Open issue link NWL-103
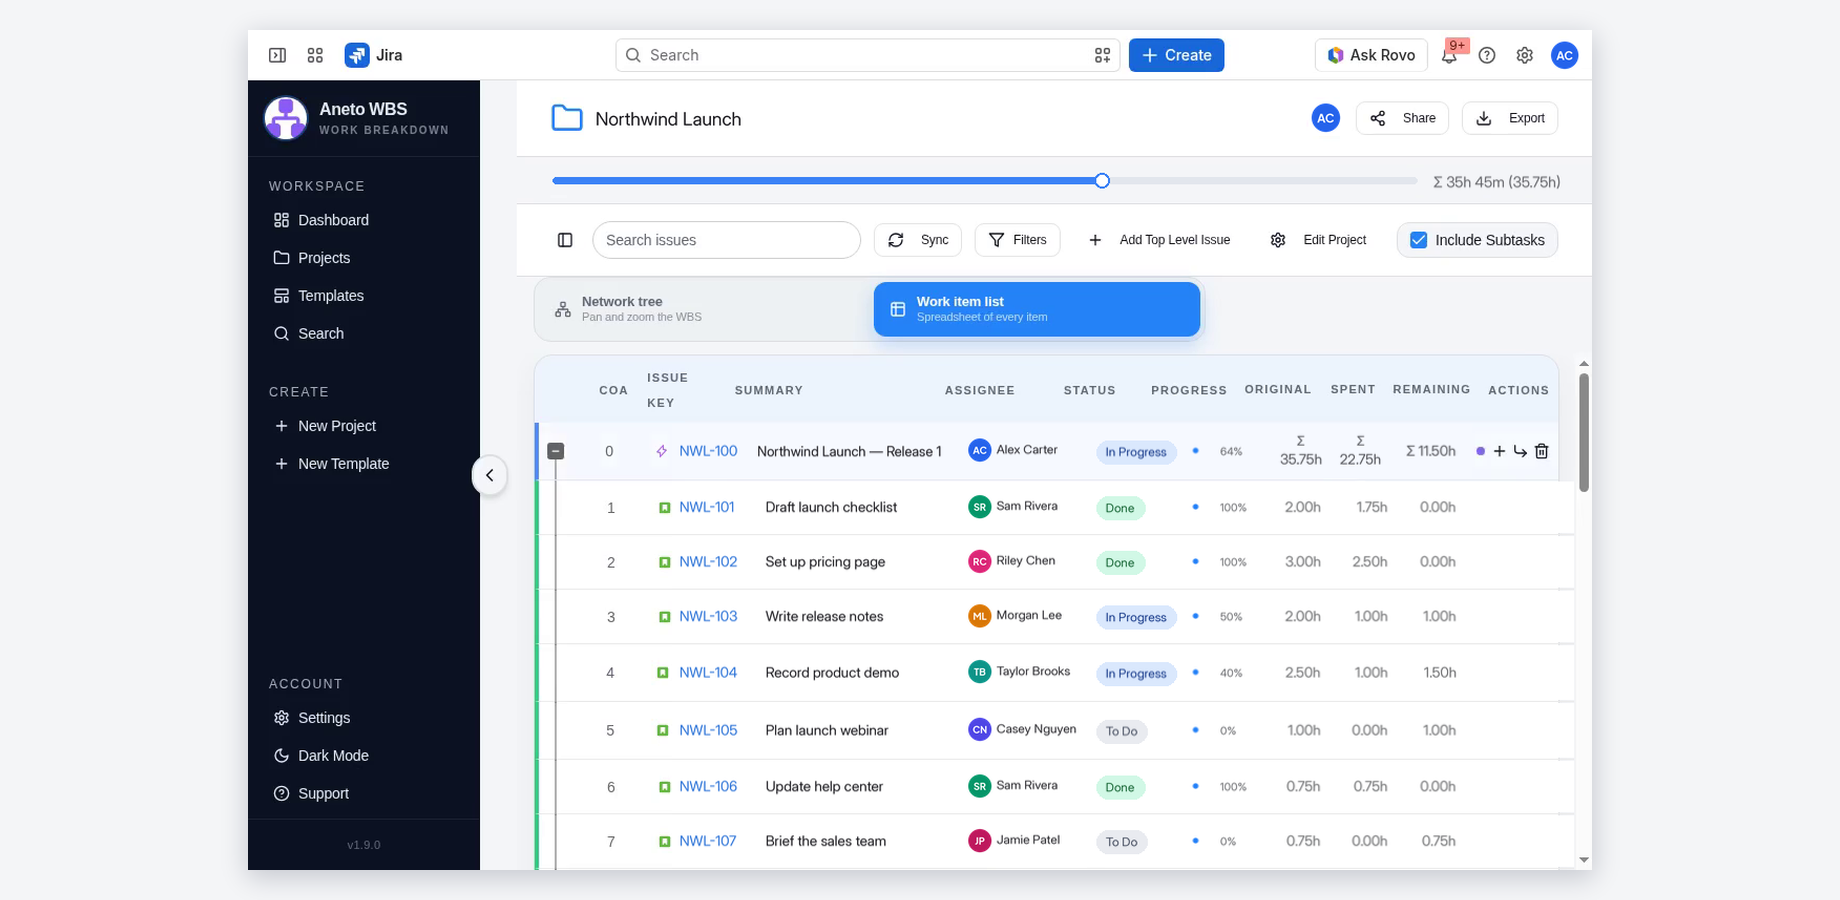The width and height of the screenshot is (1840, 900). (708, 616)
